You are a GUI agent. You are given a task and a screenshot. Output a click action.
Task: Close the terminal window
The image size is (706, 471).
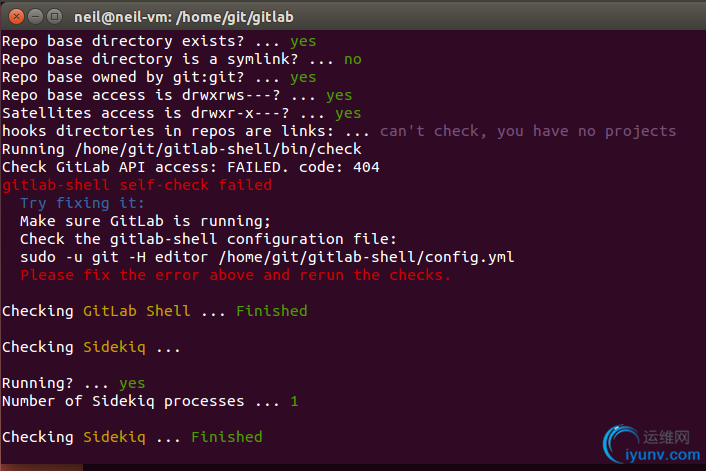[x=16, y=17]
